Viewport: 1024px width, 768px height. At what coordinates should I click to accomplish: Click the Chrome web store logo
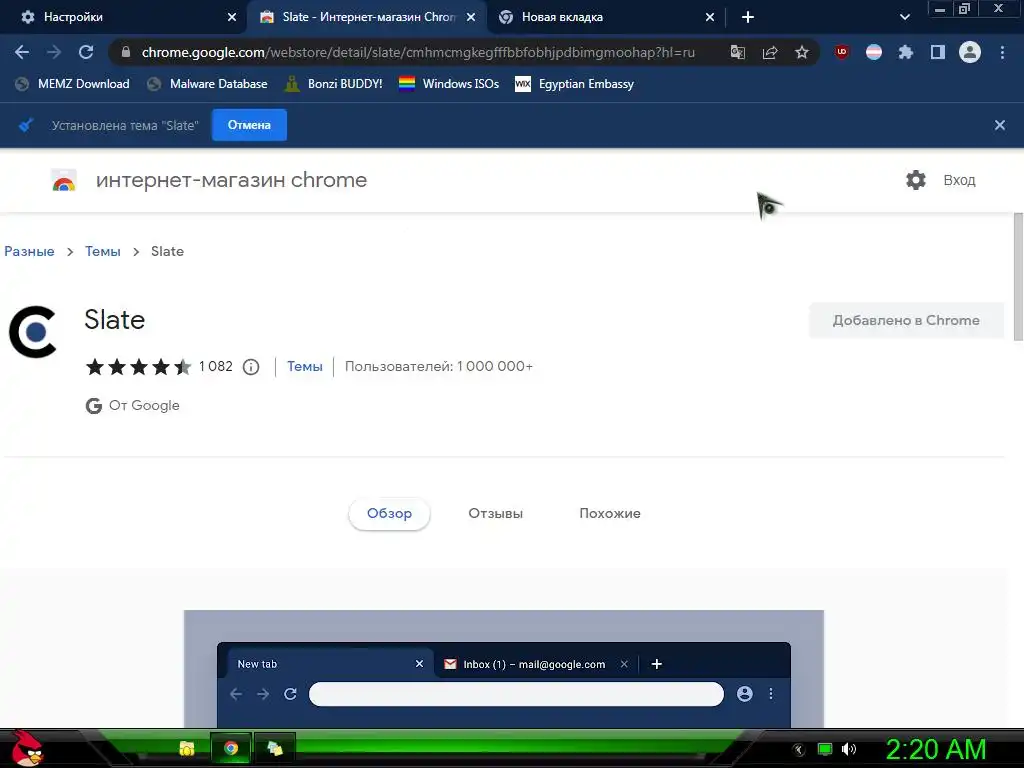64,181
